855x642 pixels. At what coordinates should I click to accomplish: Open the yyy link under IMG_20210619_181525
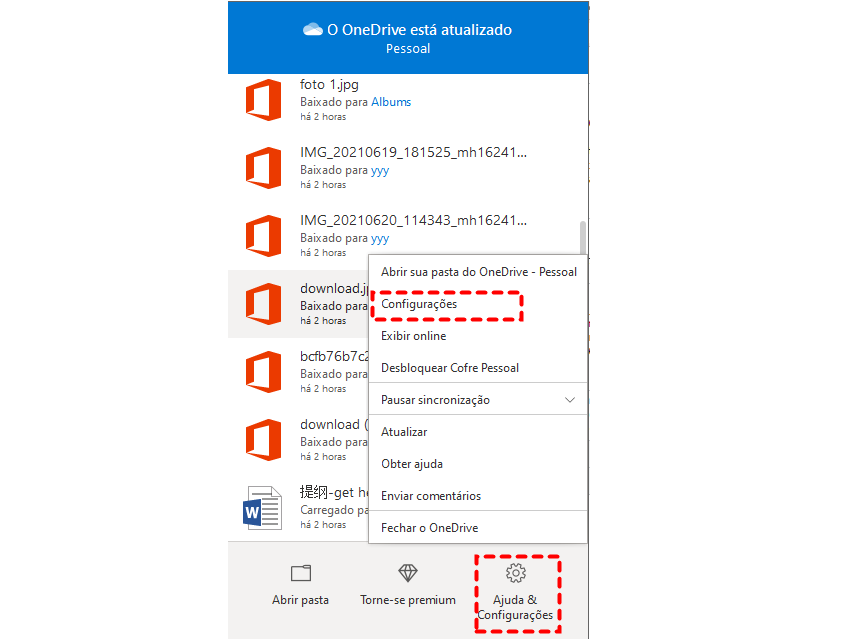(380, 170)
